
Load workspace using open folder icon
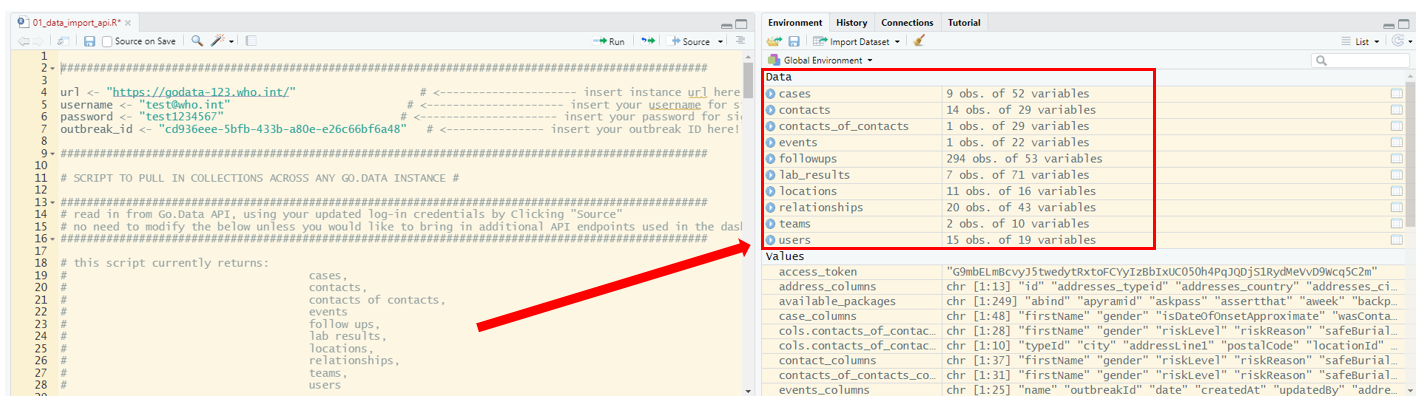click(x=773, y=41)
